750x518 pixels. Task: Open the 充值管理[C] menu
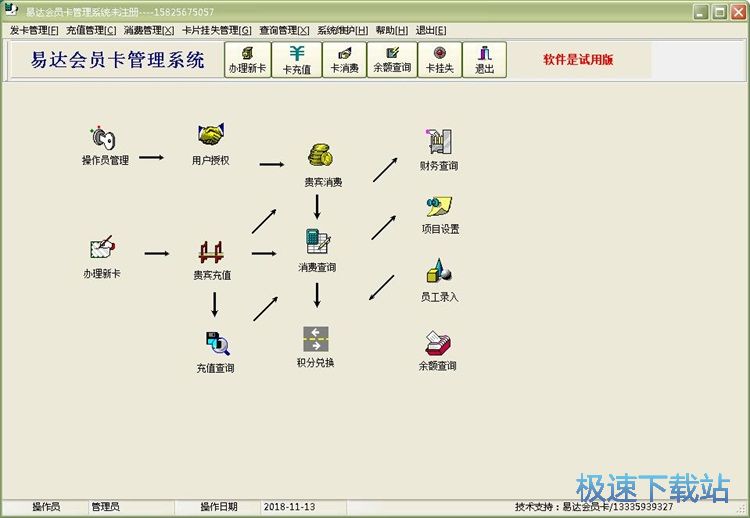[x=91, y=30]
